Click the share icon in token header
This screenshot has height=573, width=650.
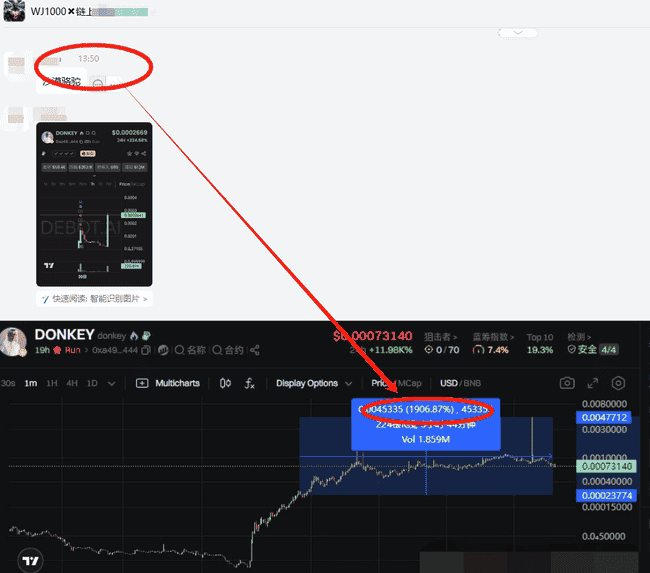255,350
